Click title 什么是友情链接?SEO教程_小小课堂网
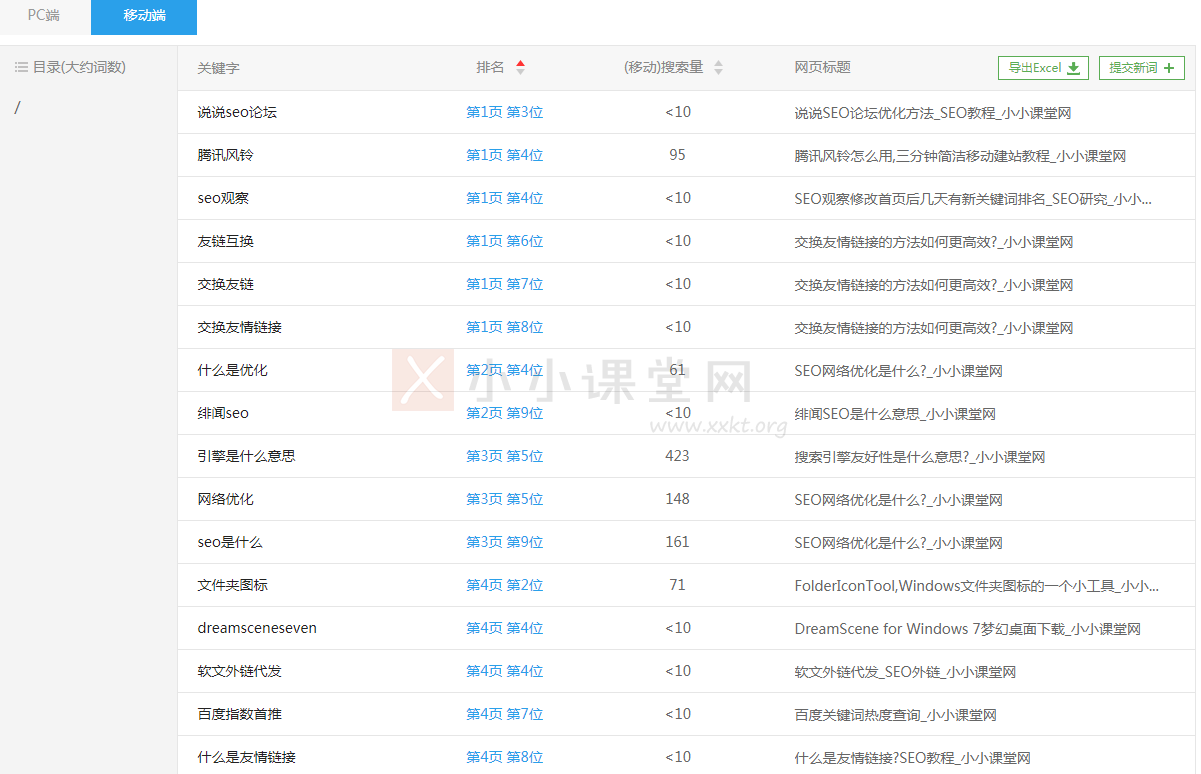 [x=912, y=759]
